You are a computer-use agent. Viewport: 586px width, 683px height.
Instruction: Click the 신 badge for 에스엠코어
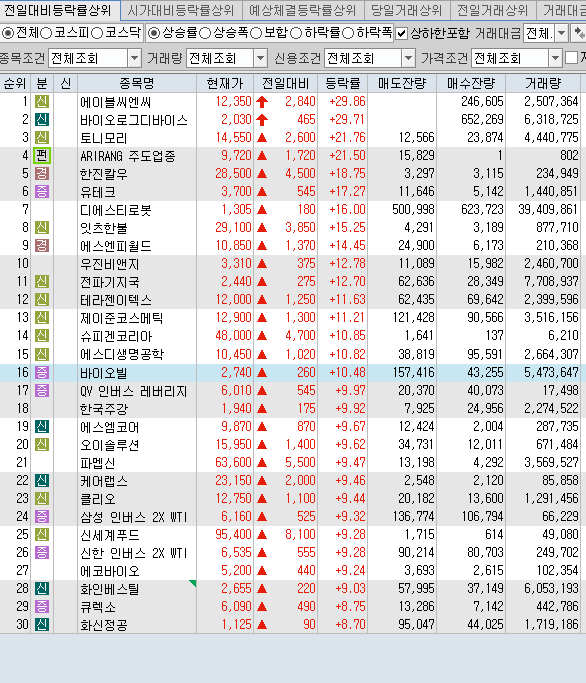pos(42,426)
